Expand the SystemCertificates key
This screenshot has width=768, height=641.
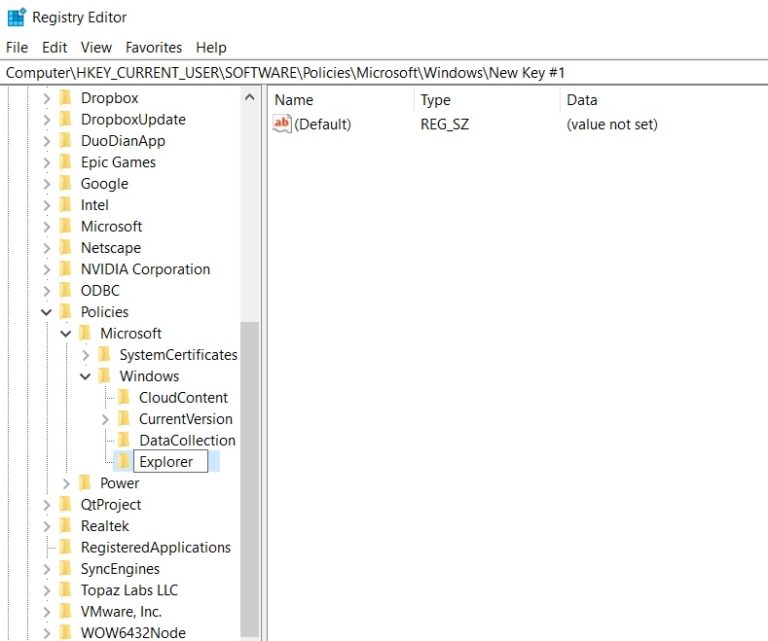86,355
